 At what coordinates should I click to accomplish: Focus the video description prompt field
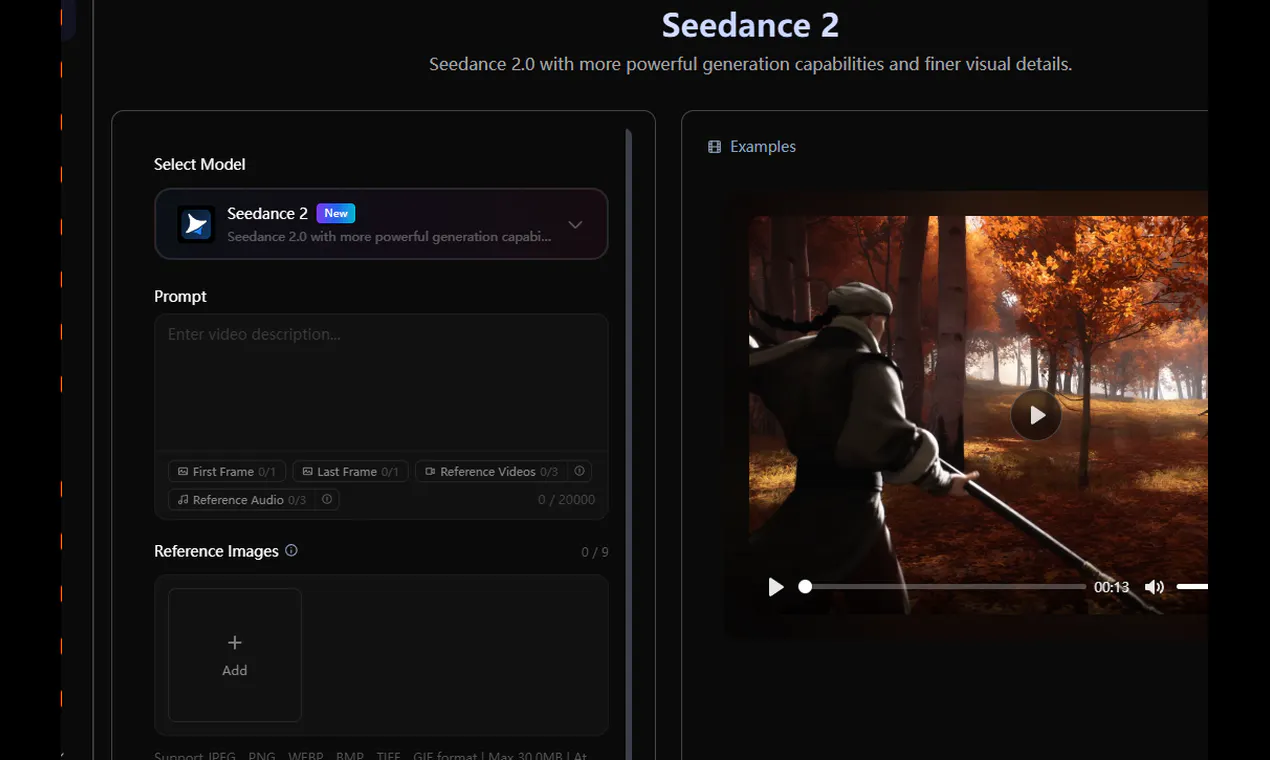(x=381, y=381)
